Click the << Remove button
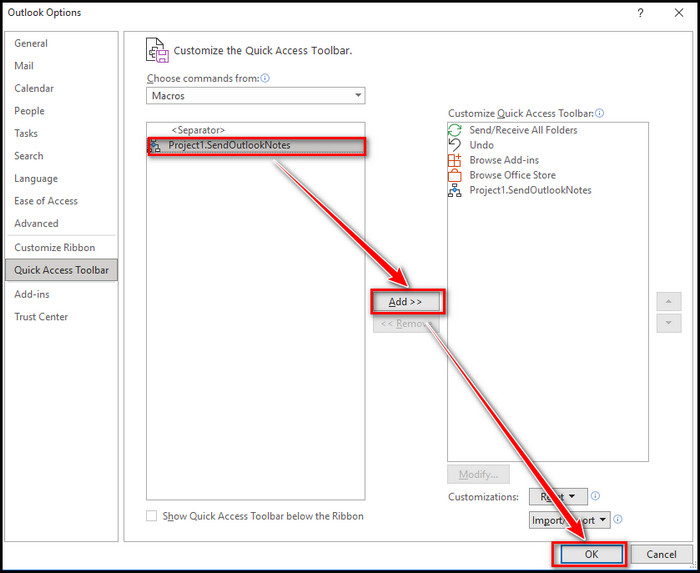Screen dimensions: 700x573 (x=406, y=324)
